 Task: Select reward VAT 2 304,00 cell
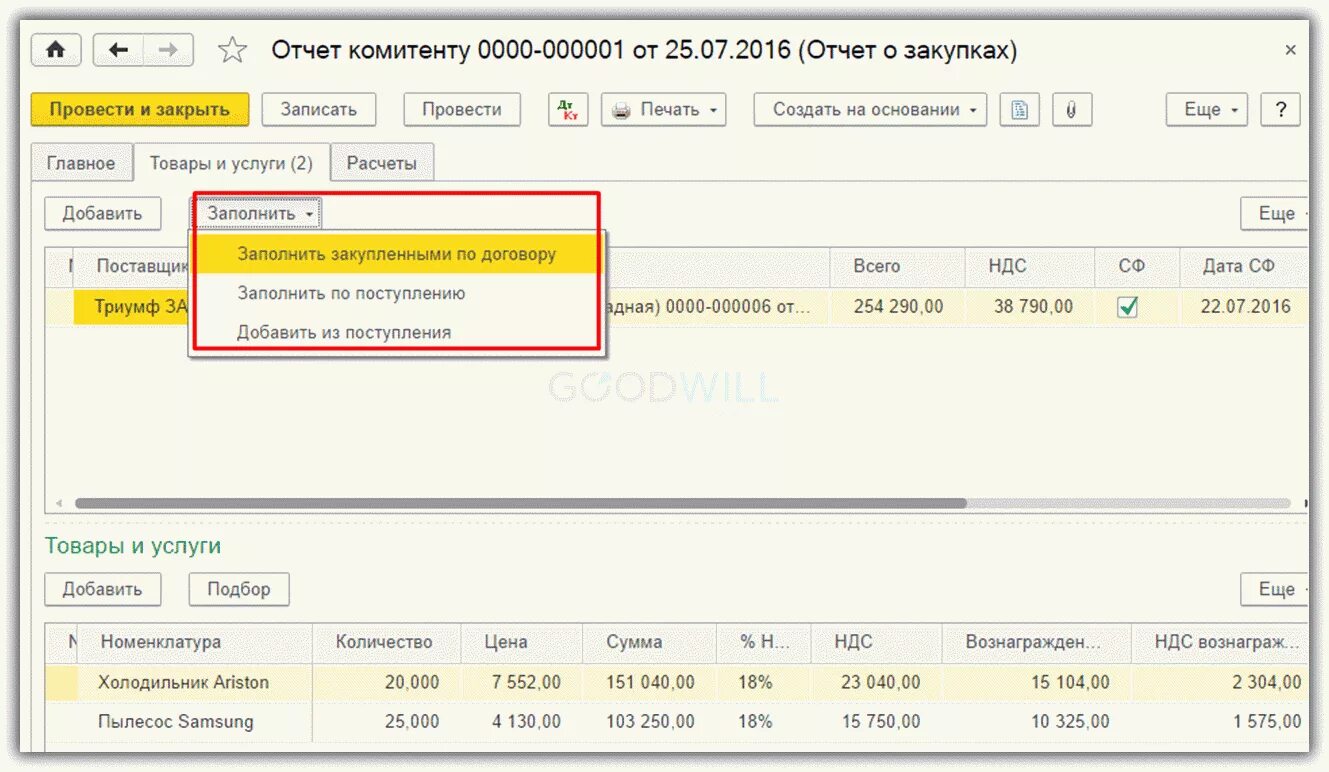[1220, 683]
